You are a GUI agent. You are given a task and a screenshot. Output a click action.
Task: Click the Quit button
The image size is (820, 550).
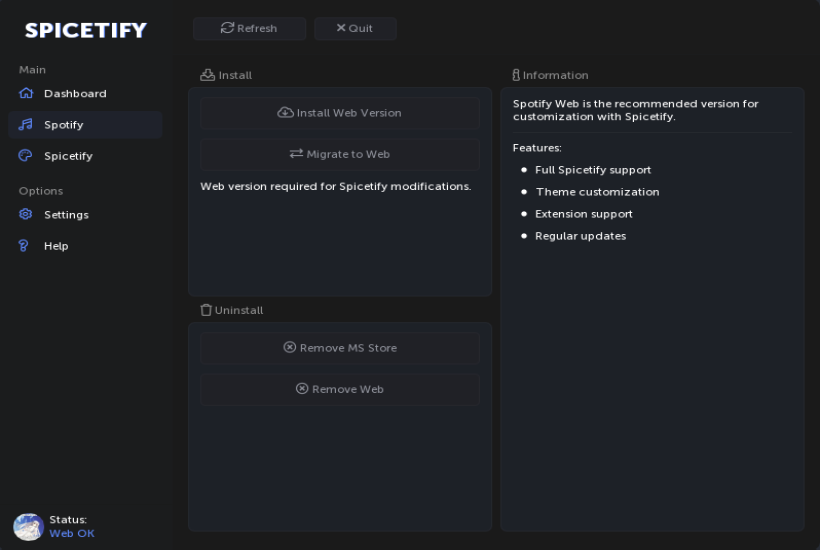pos(355,28)
